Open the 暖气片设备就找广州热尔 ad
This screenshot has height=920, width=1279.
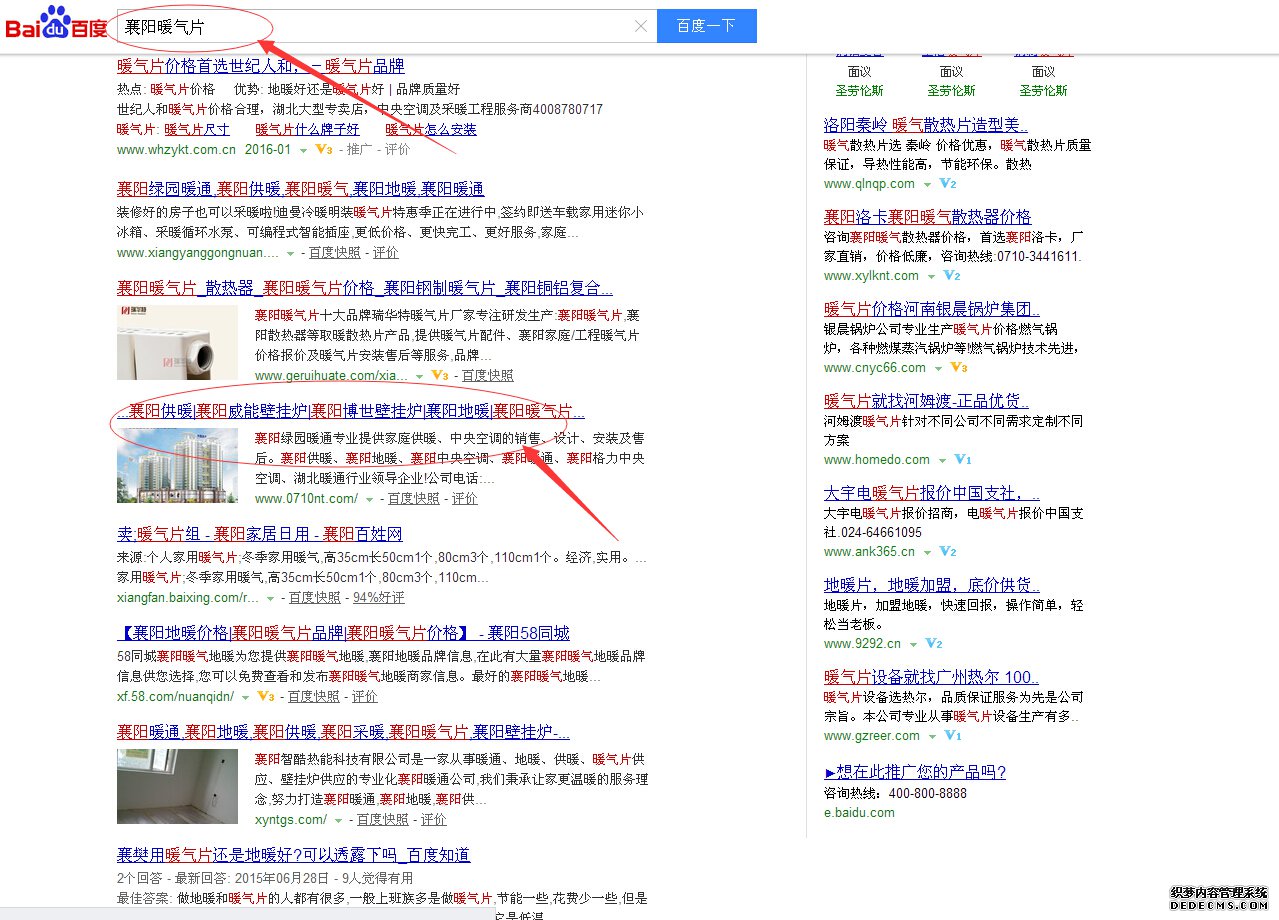click(931, 677)
